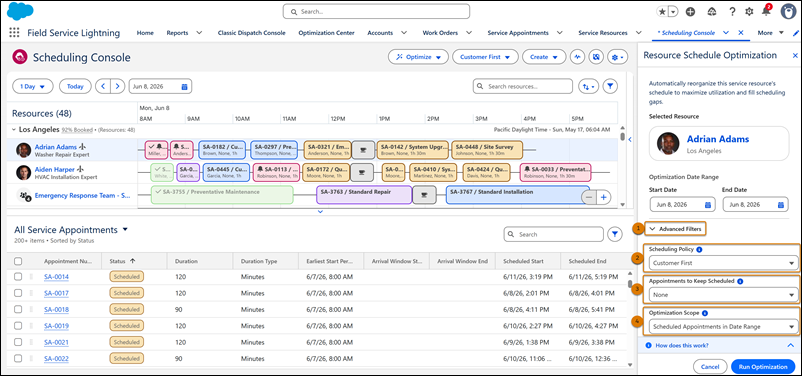
Task: Check the SA-0018 row checkbox
Action: pyautogui.click(x=18, y=309)
